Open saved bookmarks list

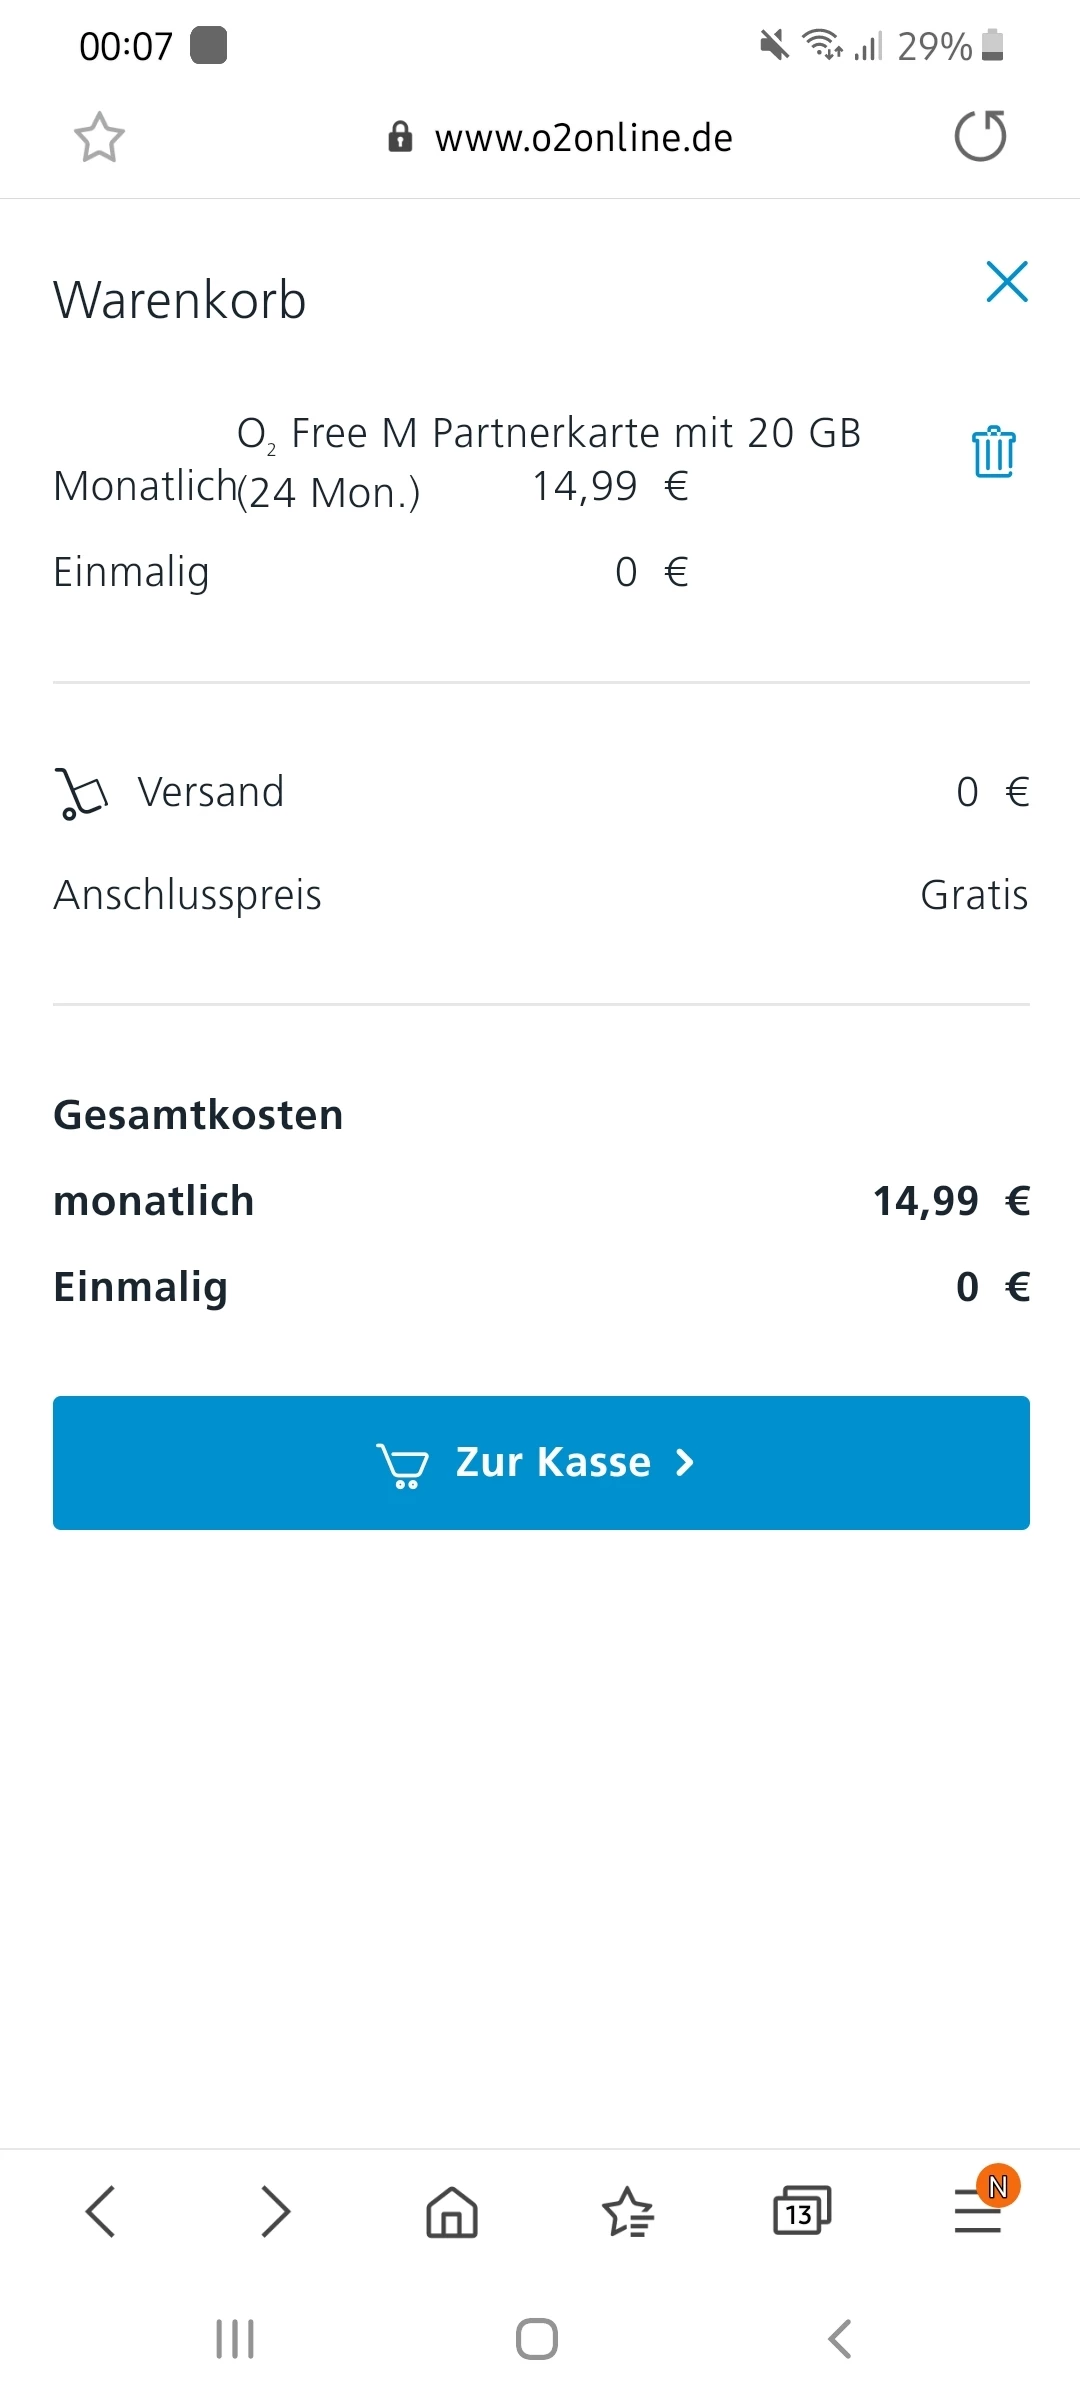(x=627, y=2211)
